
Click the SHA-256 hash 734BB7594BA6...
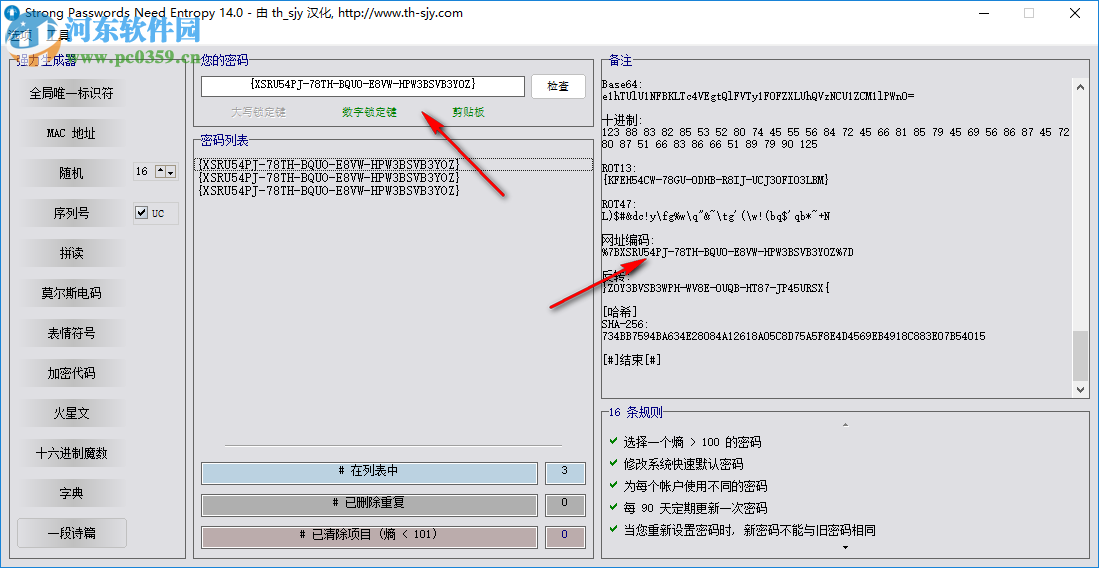793,337
